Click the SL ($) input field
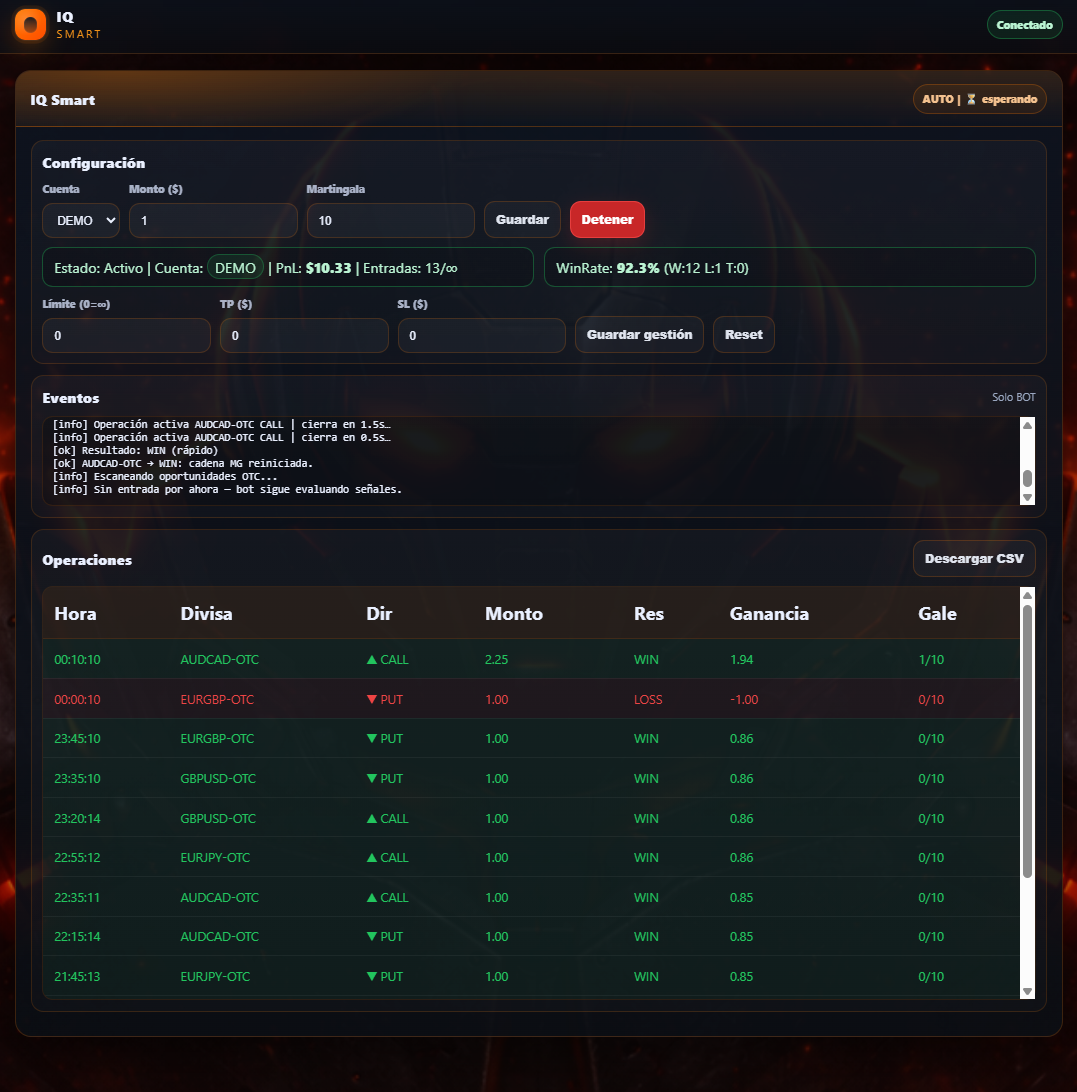 tap(481, 336)
